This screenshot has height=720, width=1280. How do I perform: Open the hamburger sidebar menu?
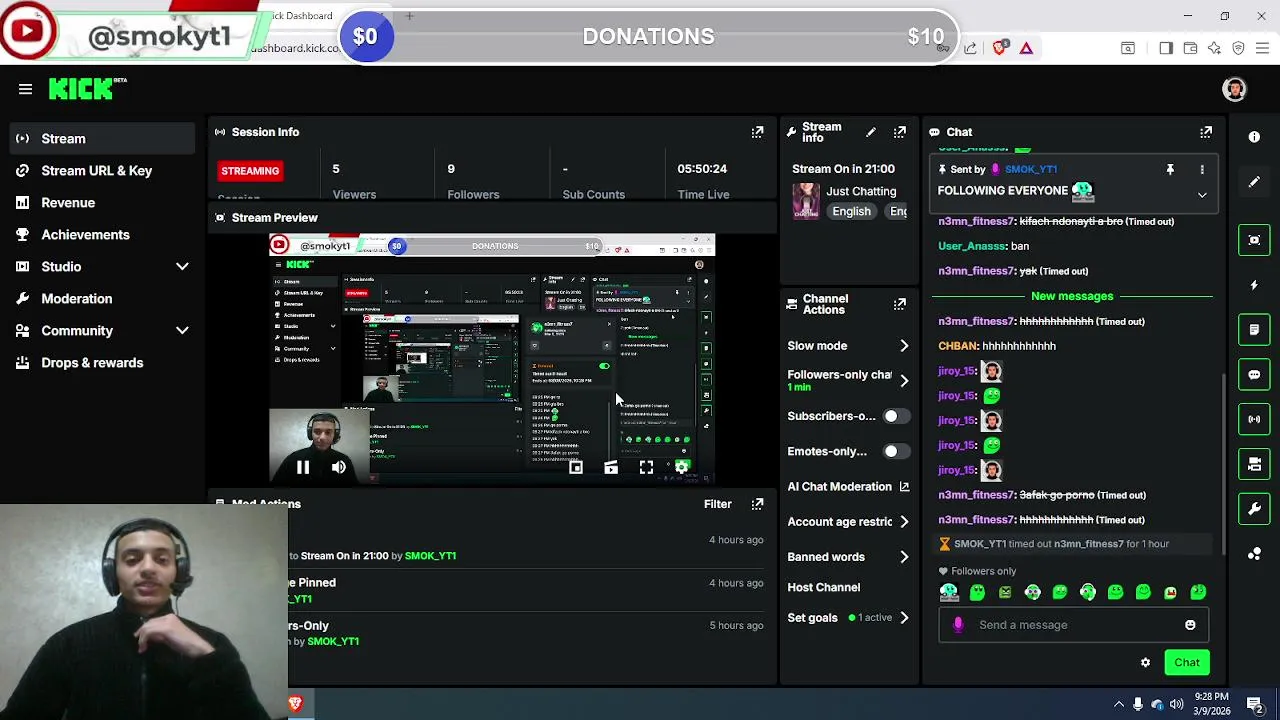(x=25, y=89)
